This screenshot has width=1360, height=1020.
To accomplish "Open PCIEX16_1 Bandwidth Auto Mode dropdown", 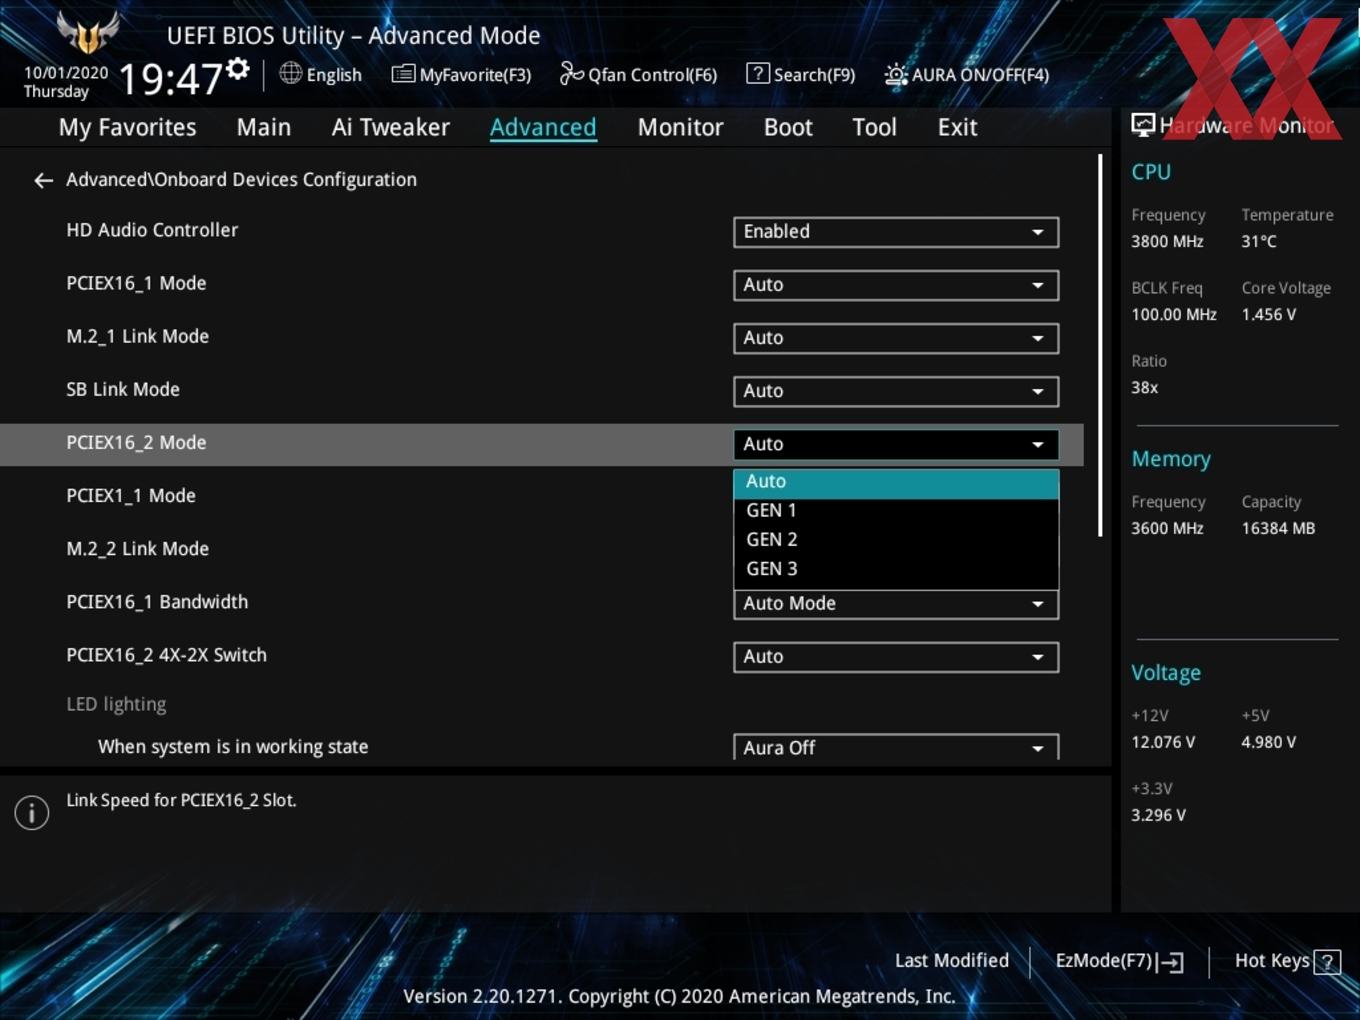I will pos(896,604).
